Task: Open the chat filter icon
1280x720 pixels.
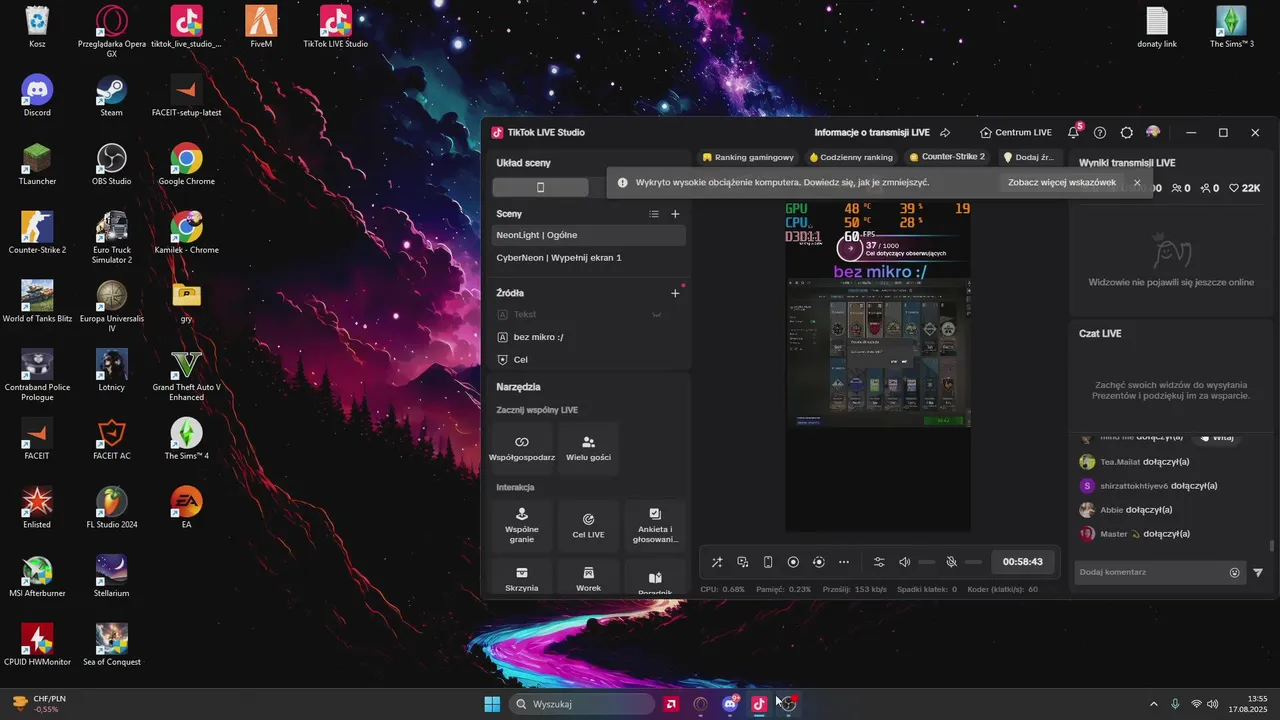Action: 1258,573
